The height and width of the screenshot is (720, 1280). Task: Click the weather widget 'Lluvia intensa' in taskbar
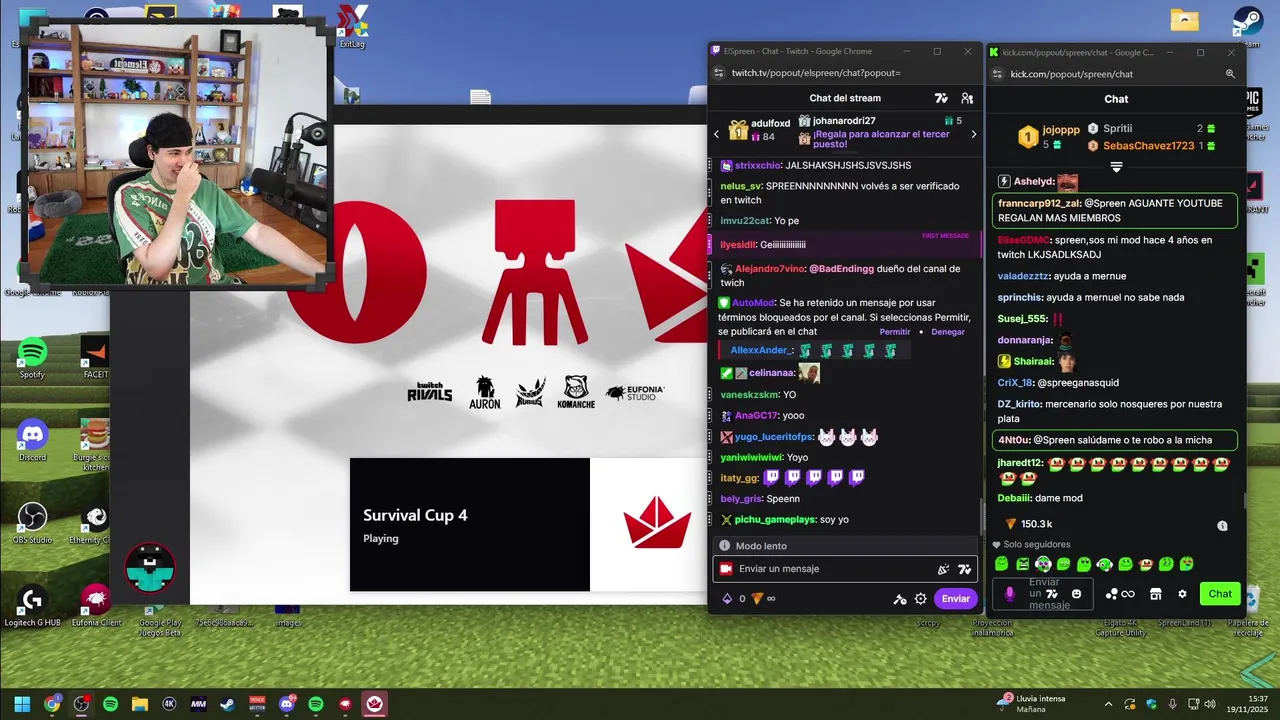pyautogui.click(x=1032, y=704)
